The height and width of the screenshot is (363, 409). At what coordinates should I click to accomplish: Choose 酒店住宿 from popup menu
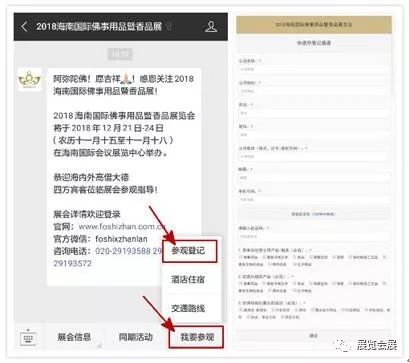coord(188,279)
